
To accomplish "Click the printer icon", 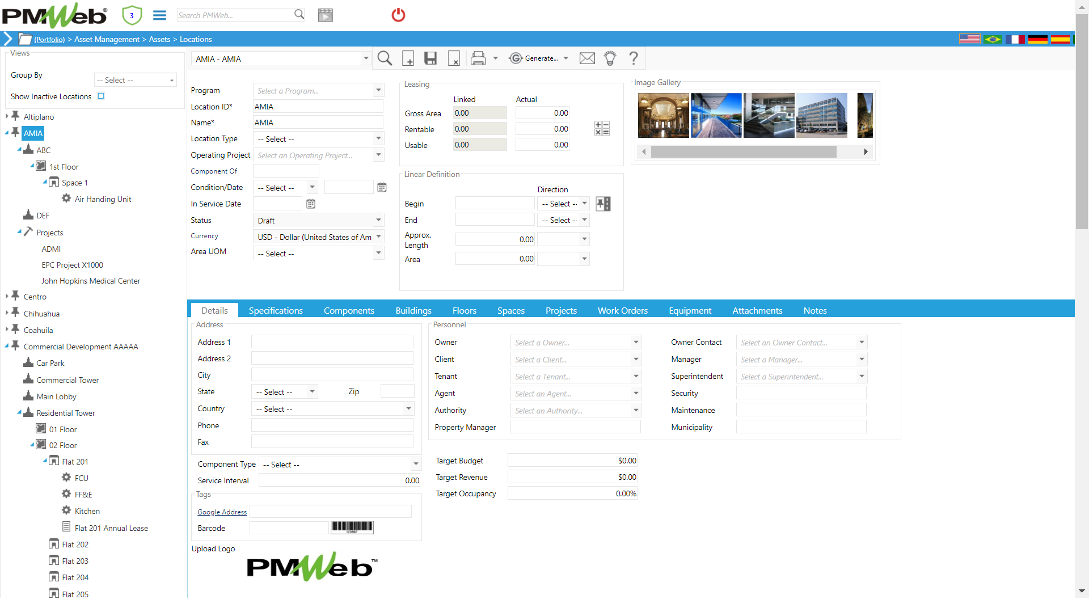I will coord(478,58).
